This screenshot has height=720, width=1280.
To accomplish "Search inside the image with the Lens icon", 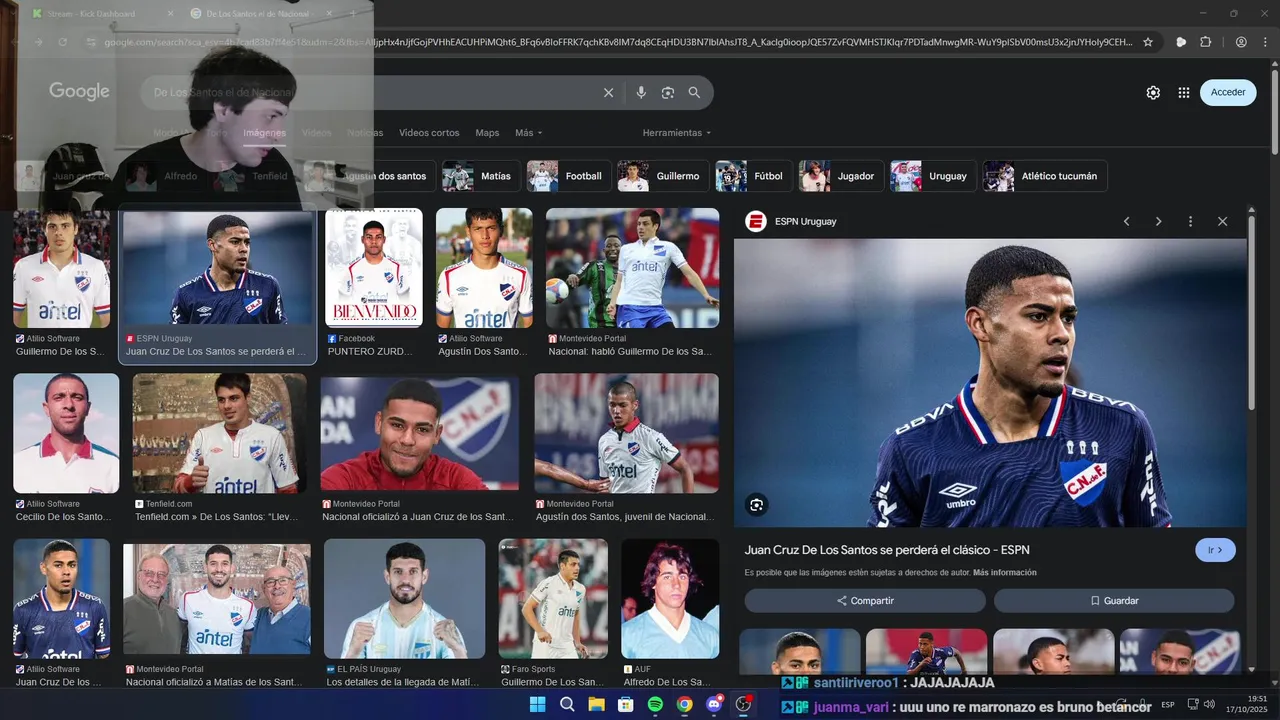I will click(x=756, y=505).
